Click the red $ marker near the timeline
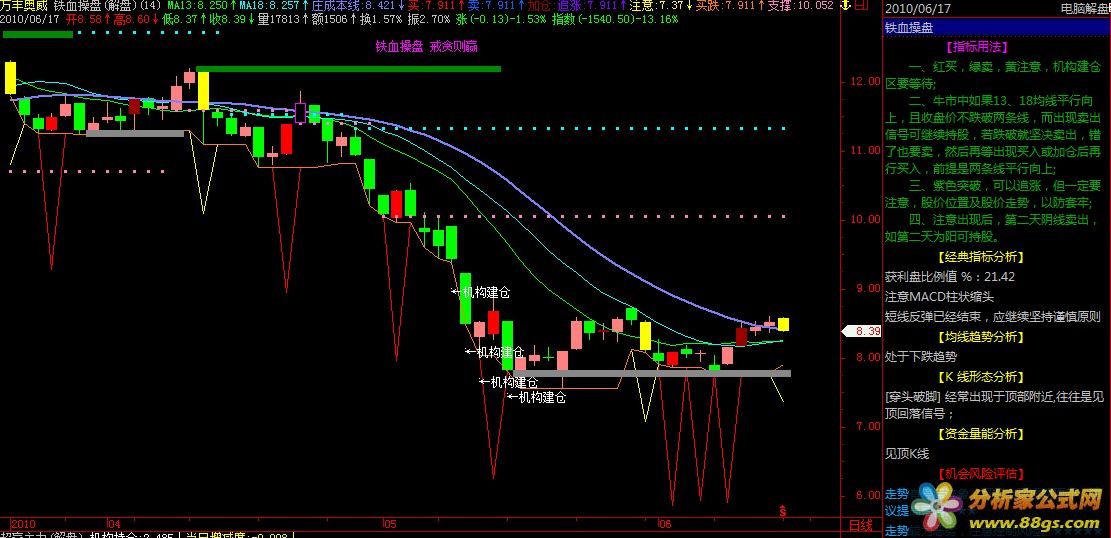Viewport: 1111px width, 538px height. coord(783,510)
